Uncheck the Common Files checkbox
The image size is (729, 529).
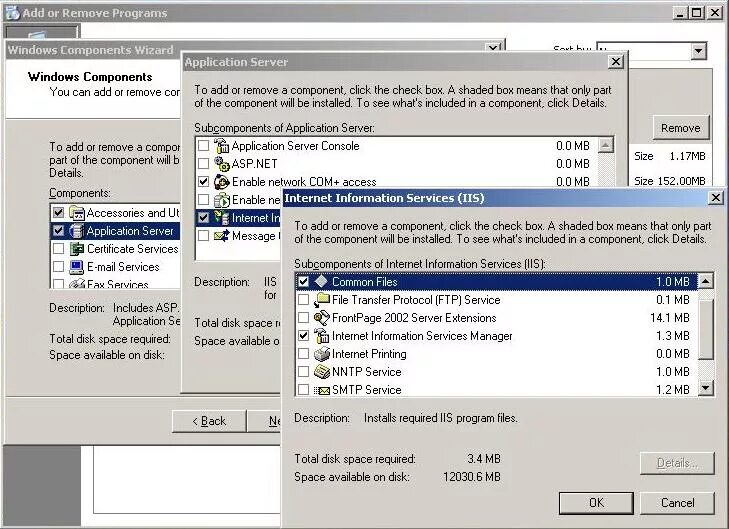coord(303,282)
